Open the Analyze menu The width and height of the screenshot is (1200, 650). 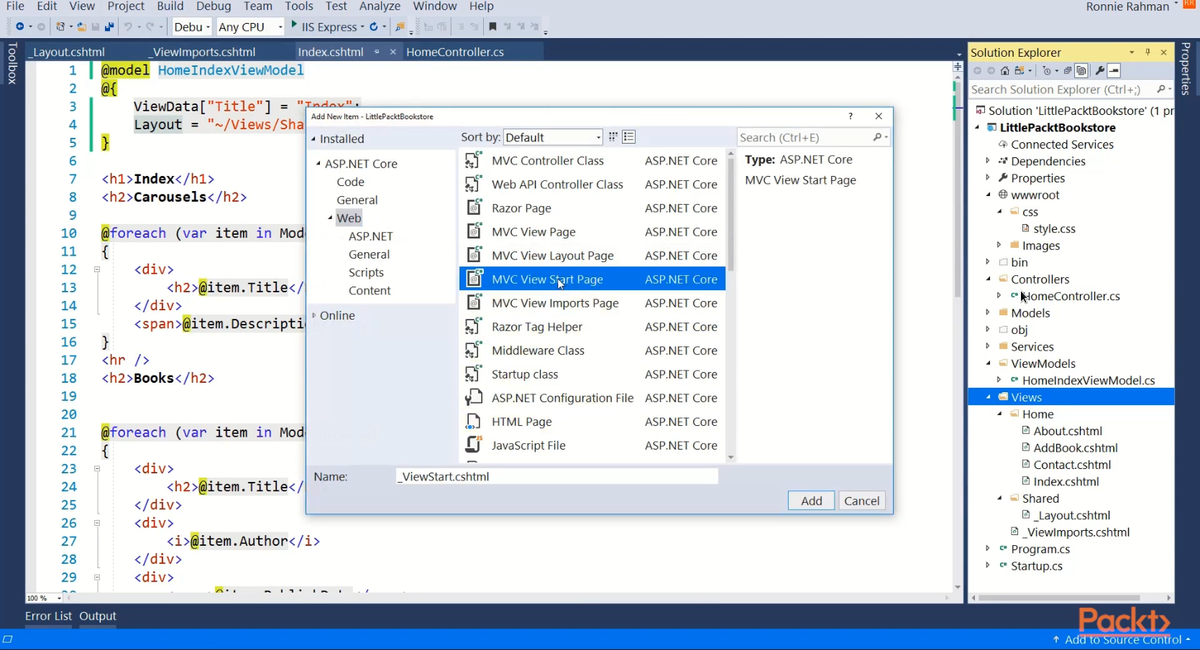[x=379, y=6]
